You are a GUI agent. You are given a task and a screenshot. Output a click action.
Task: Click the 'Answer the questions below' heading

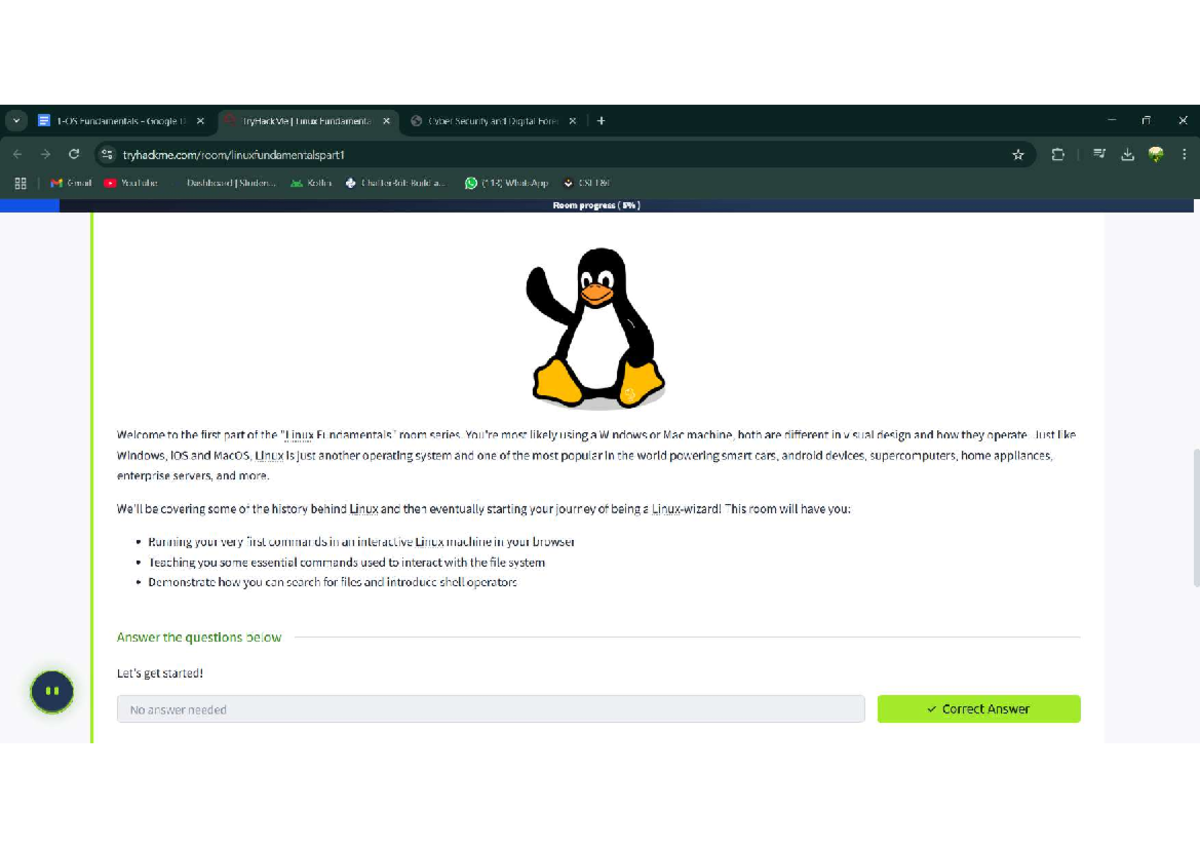[x=199, y=637]
